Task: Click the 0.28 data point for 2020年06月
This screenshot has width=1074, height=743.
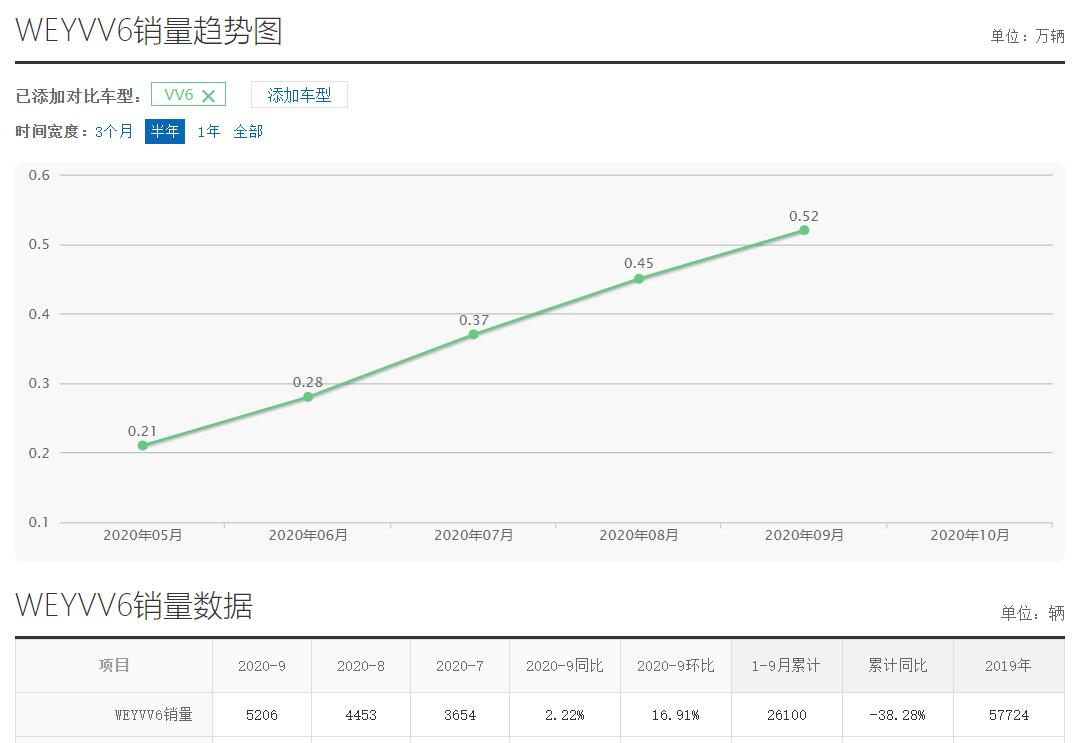Action: 308,397
